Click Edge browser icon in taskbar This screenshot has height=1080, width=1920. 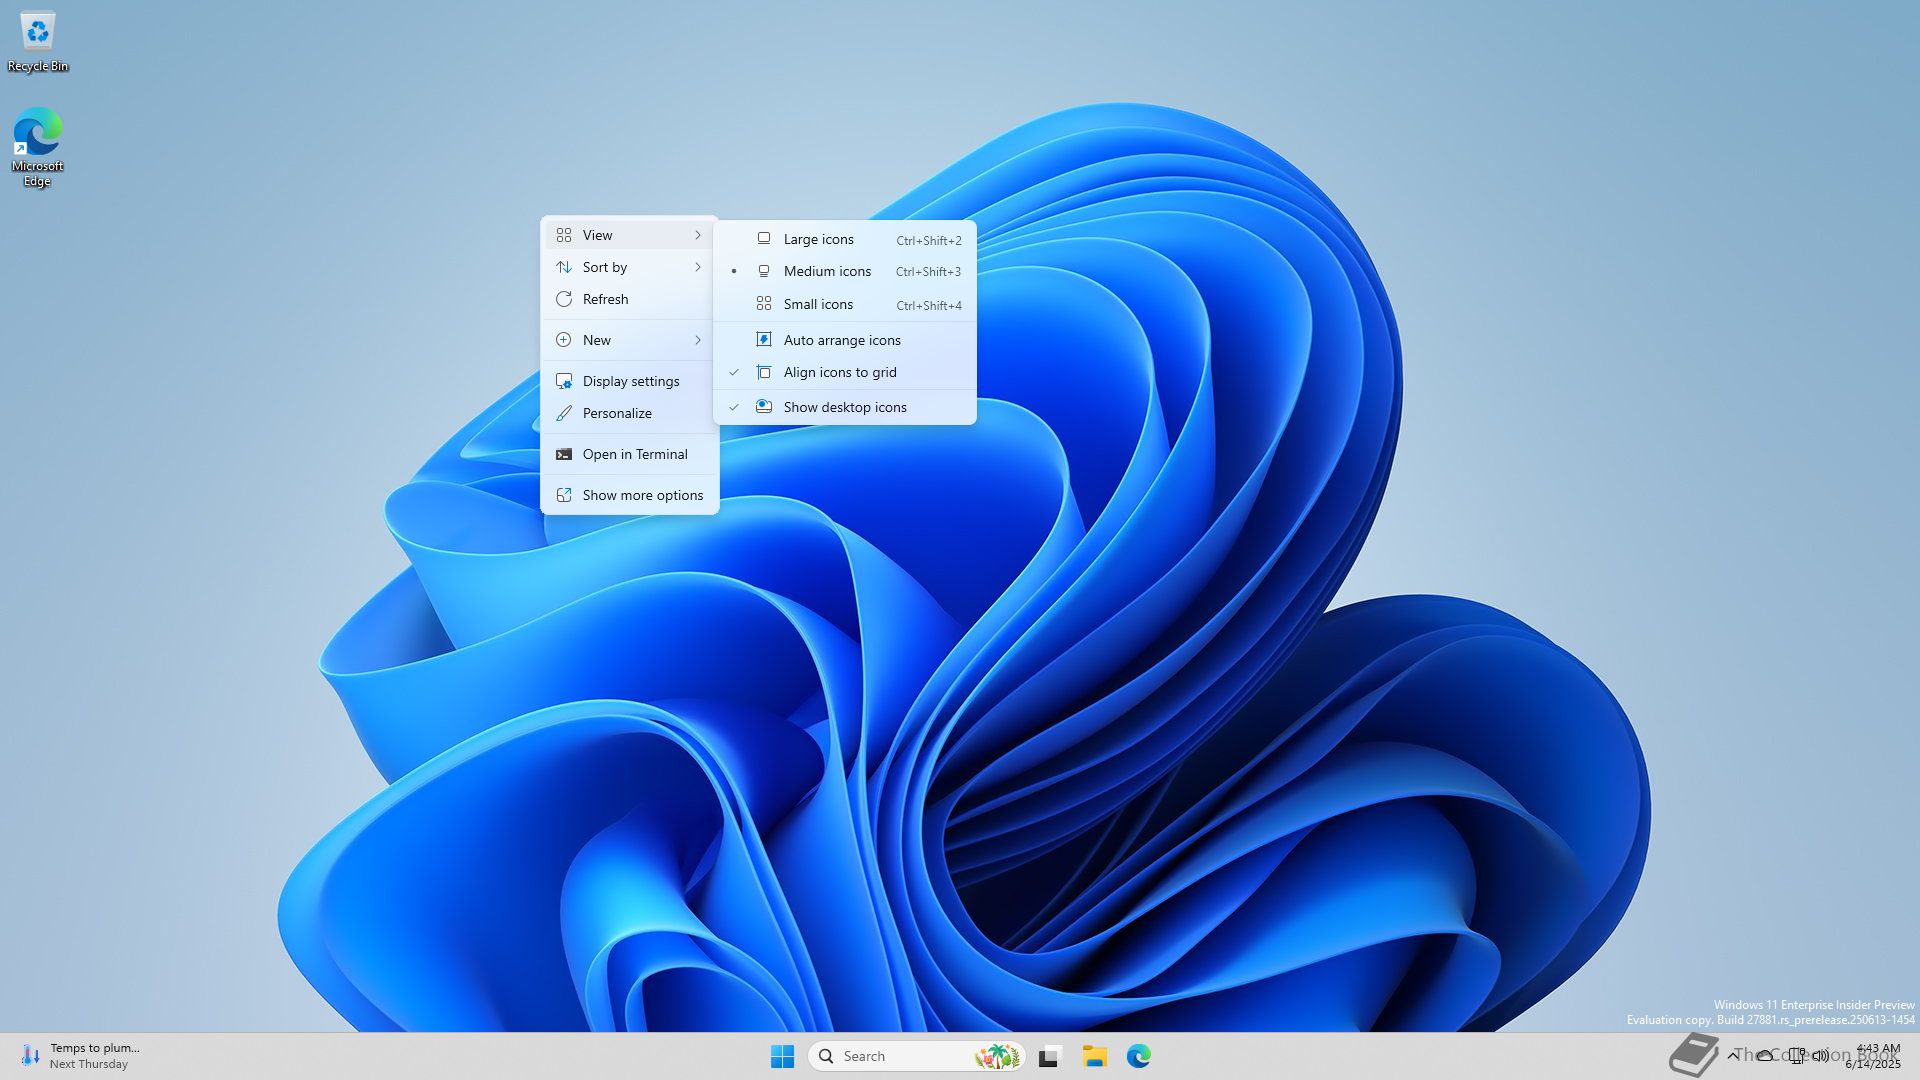tap(1138, 1056)
